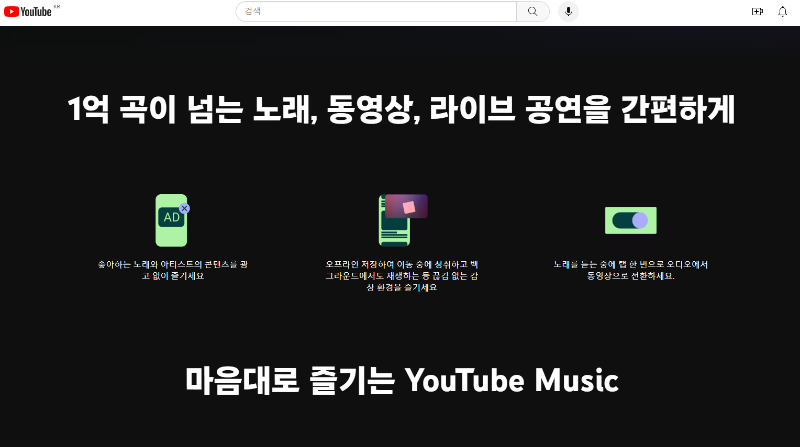Image resolution: width=800 pixels, height=447 pixels.
Task: Click the ad-free phone AD illustration
Action: pyautogui.click(x=172, y=220)
